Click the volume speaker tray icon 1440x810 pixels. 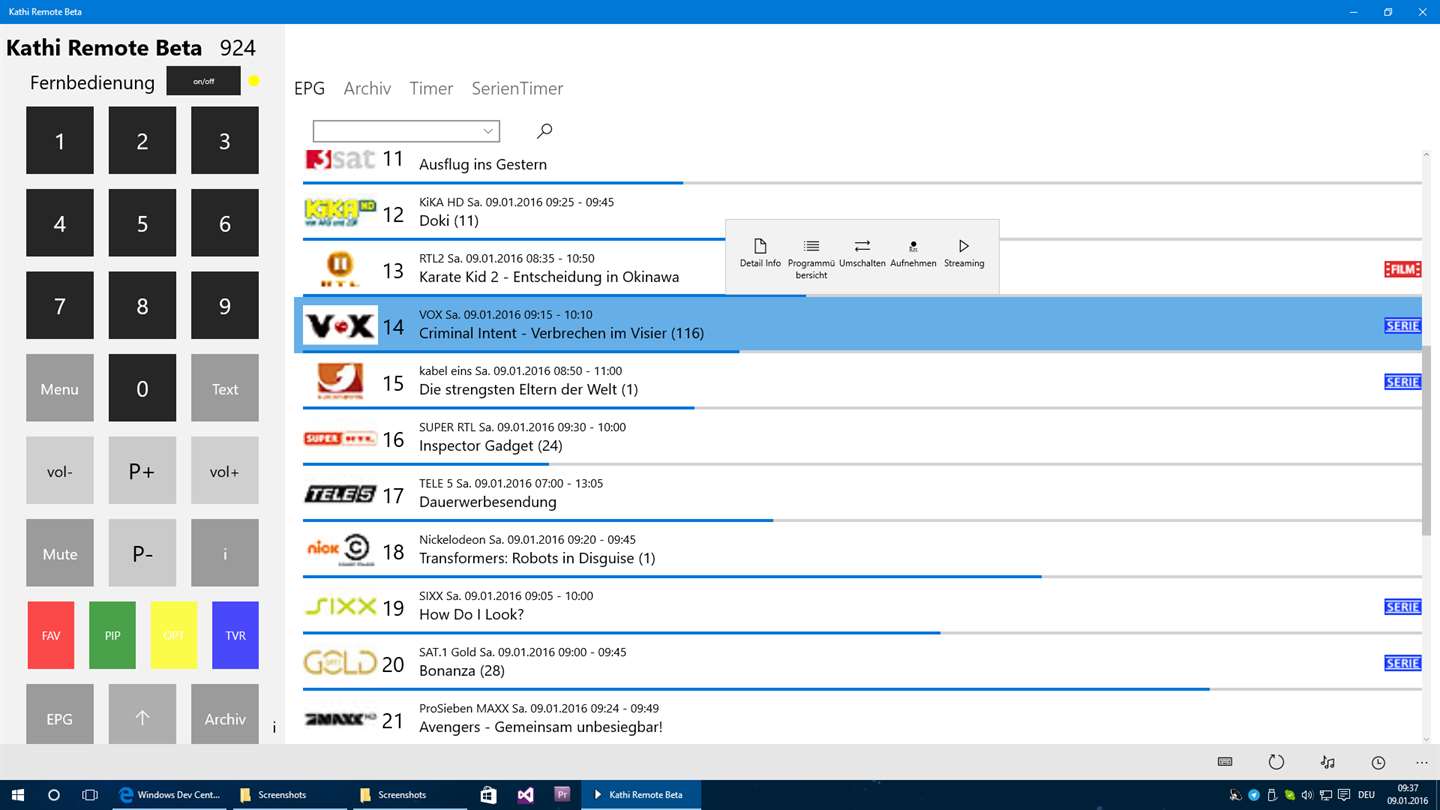(1307, 795)
